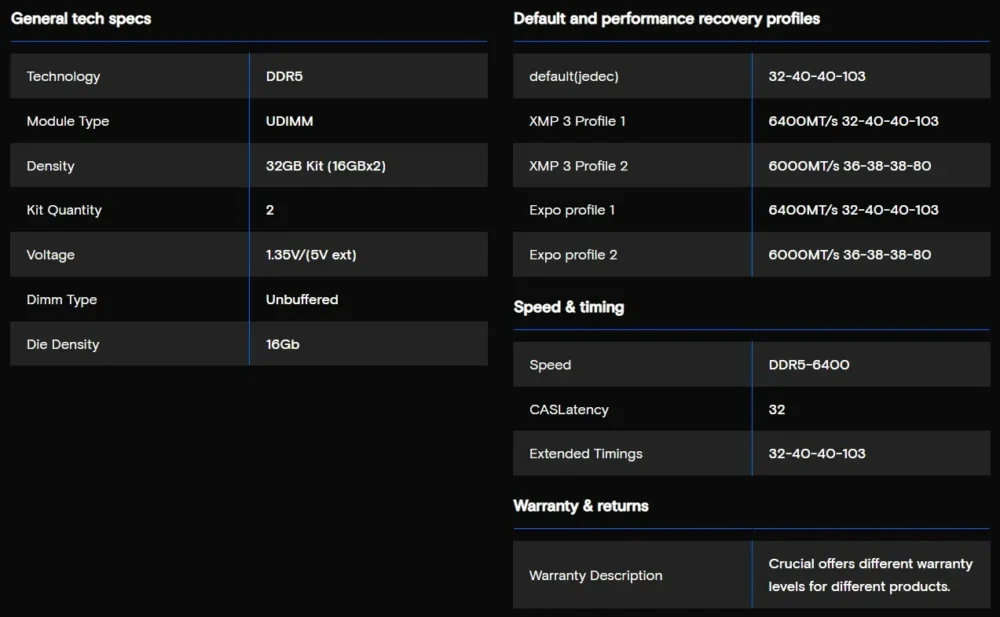1000x617 pixels.
Task: Click the "Unbuffered" value cell
Action: point(302,299)
